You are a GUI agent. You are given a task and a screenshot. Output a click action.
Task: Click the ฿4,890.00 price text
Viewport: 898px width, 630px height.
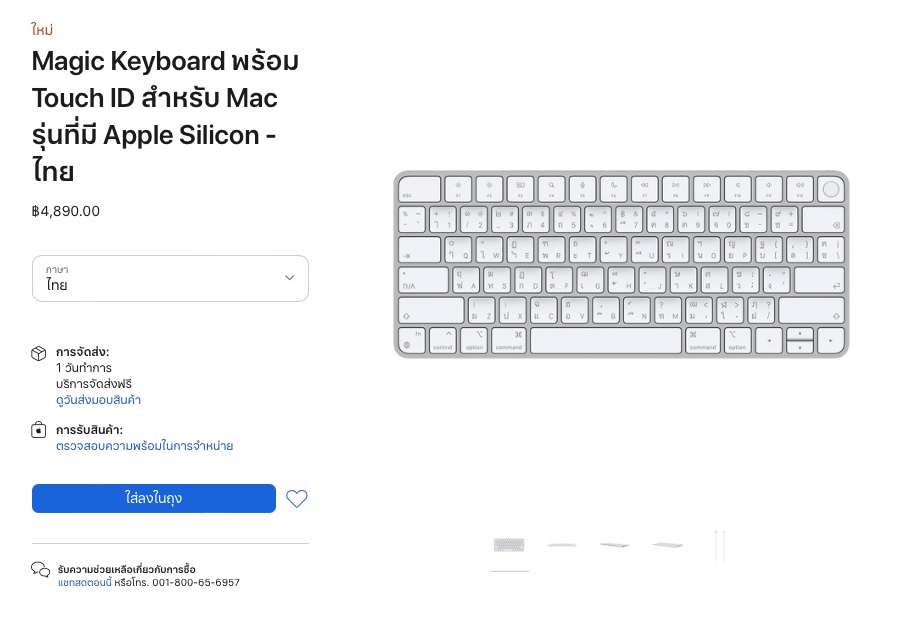(x=66, y=211)
